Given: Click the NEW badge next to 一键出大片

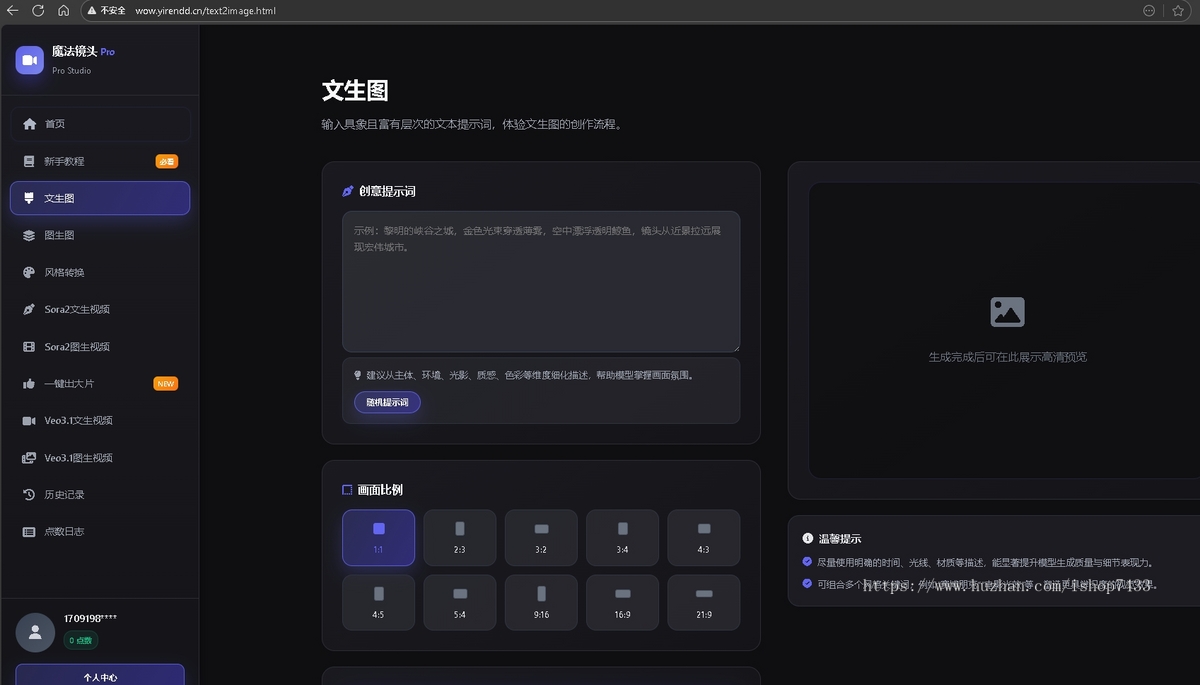Looking at the screenshot, I should pos(166,383).
